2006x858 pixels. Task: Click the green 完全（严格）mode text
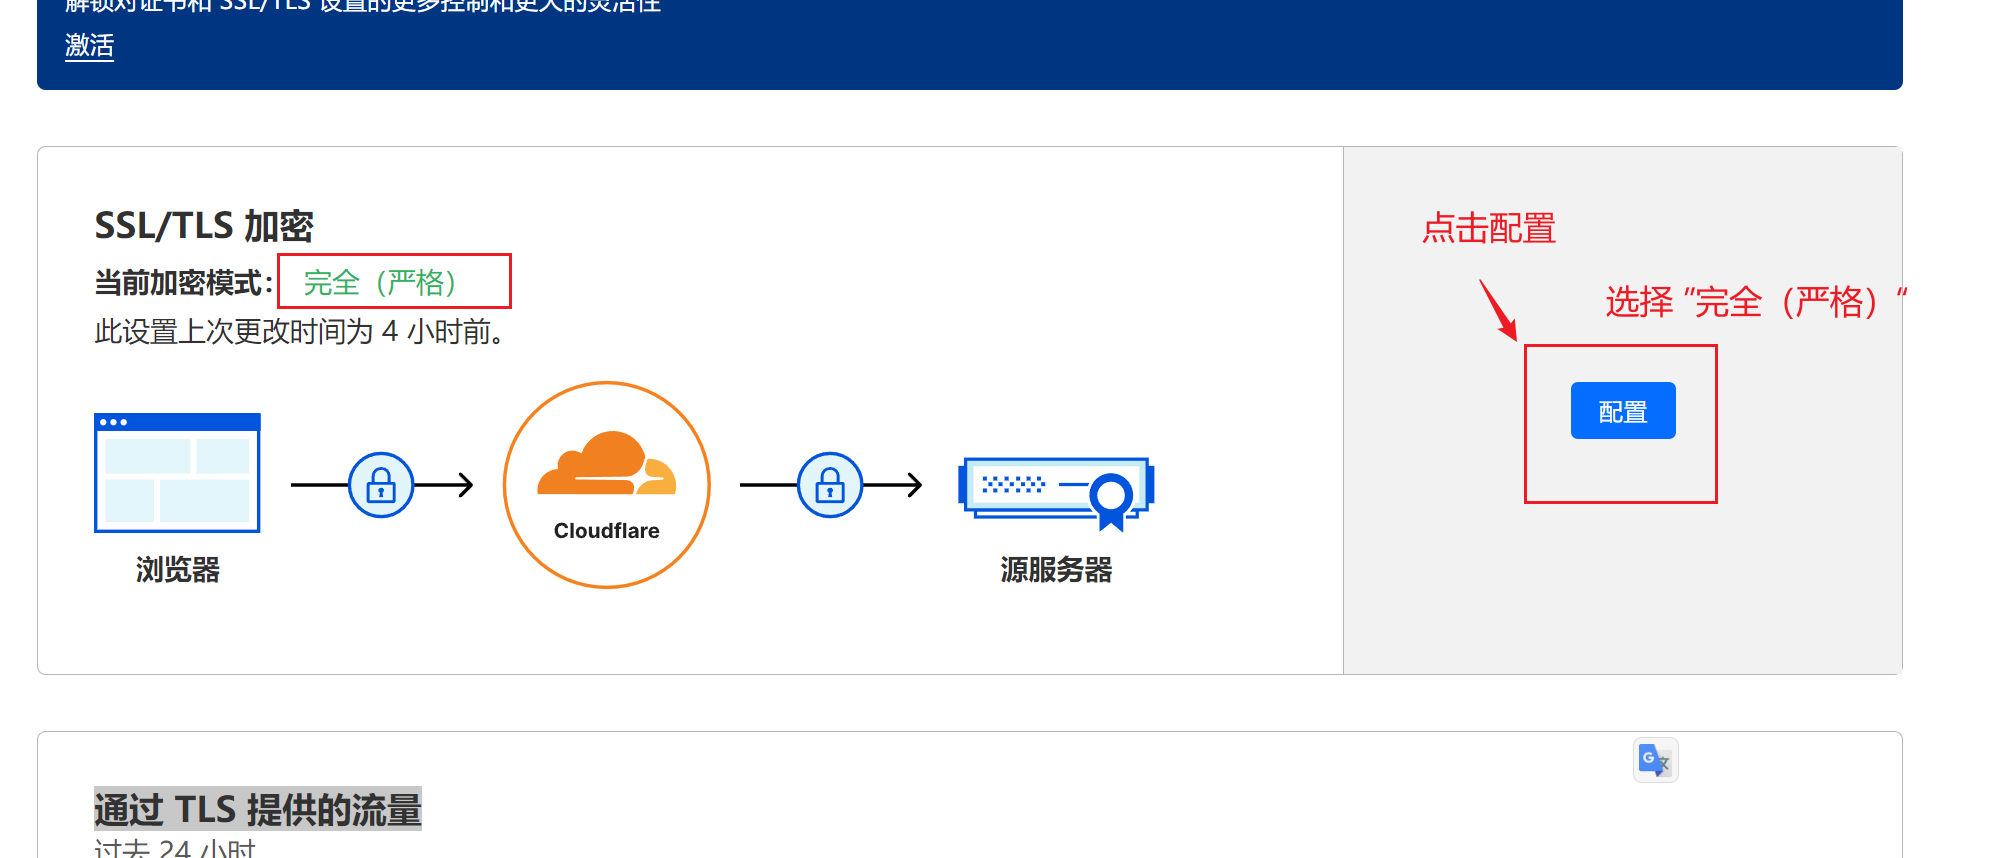click(380, 283)
